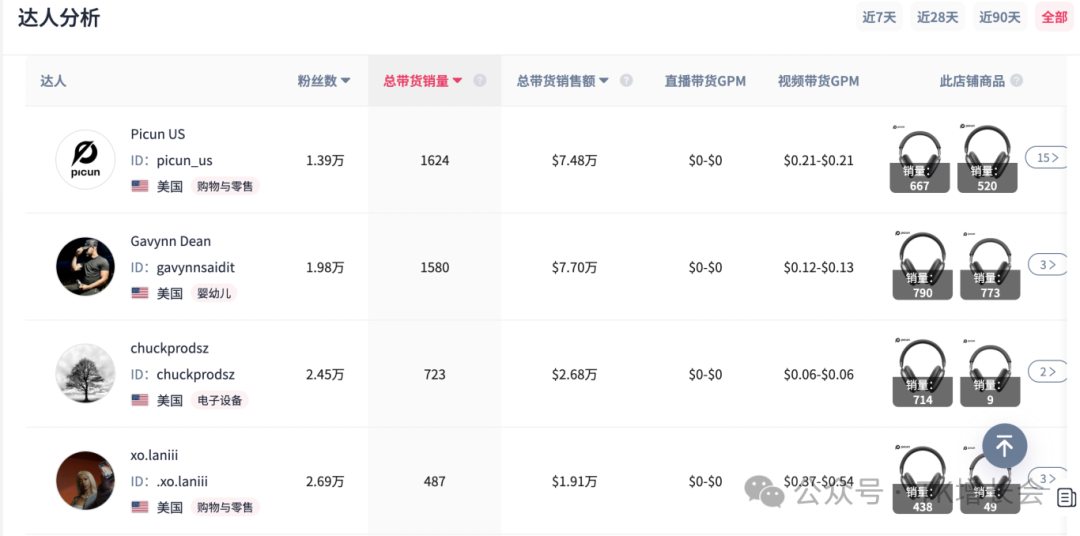Sort by 总带货销售额 column
Image resolution: width=1080 pixels, height=536 pixels.
pyautogui.click(x=562, y=81)
